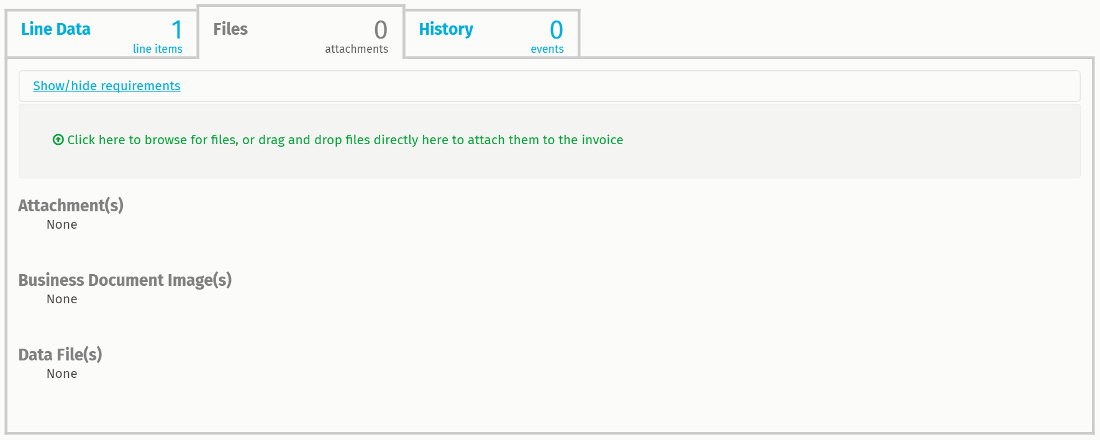Click the 'attachments' caption under Files
Viewport: 1100px width, 440px height.
[356, 49]
